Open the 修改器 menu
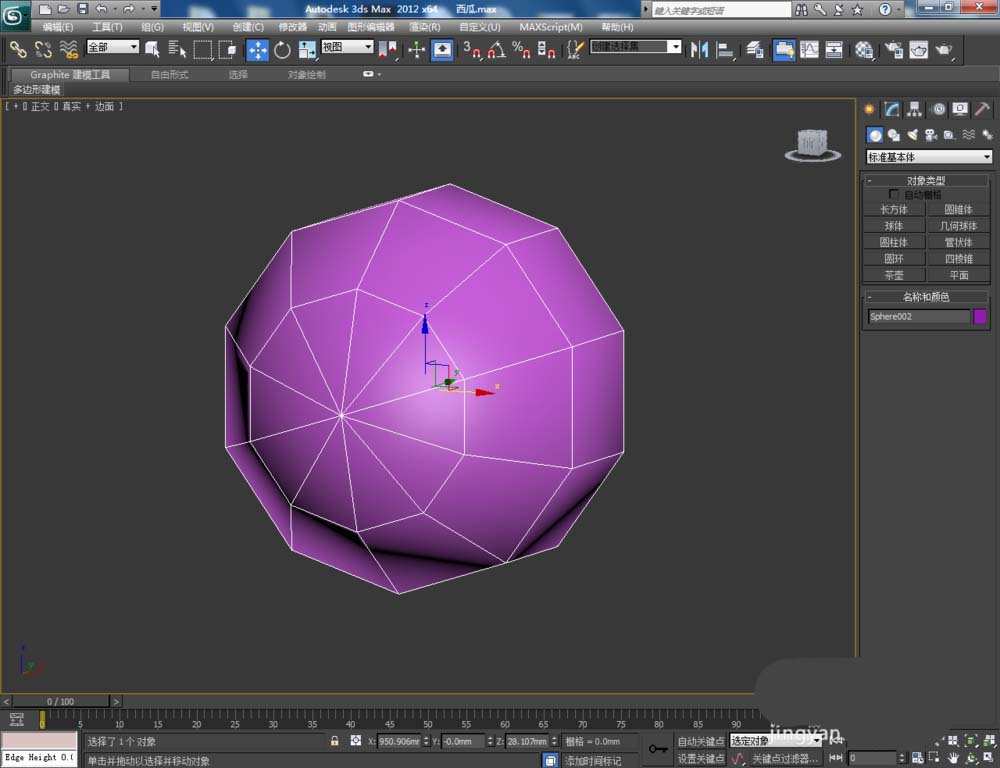 [293, 27]
